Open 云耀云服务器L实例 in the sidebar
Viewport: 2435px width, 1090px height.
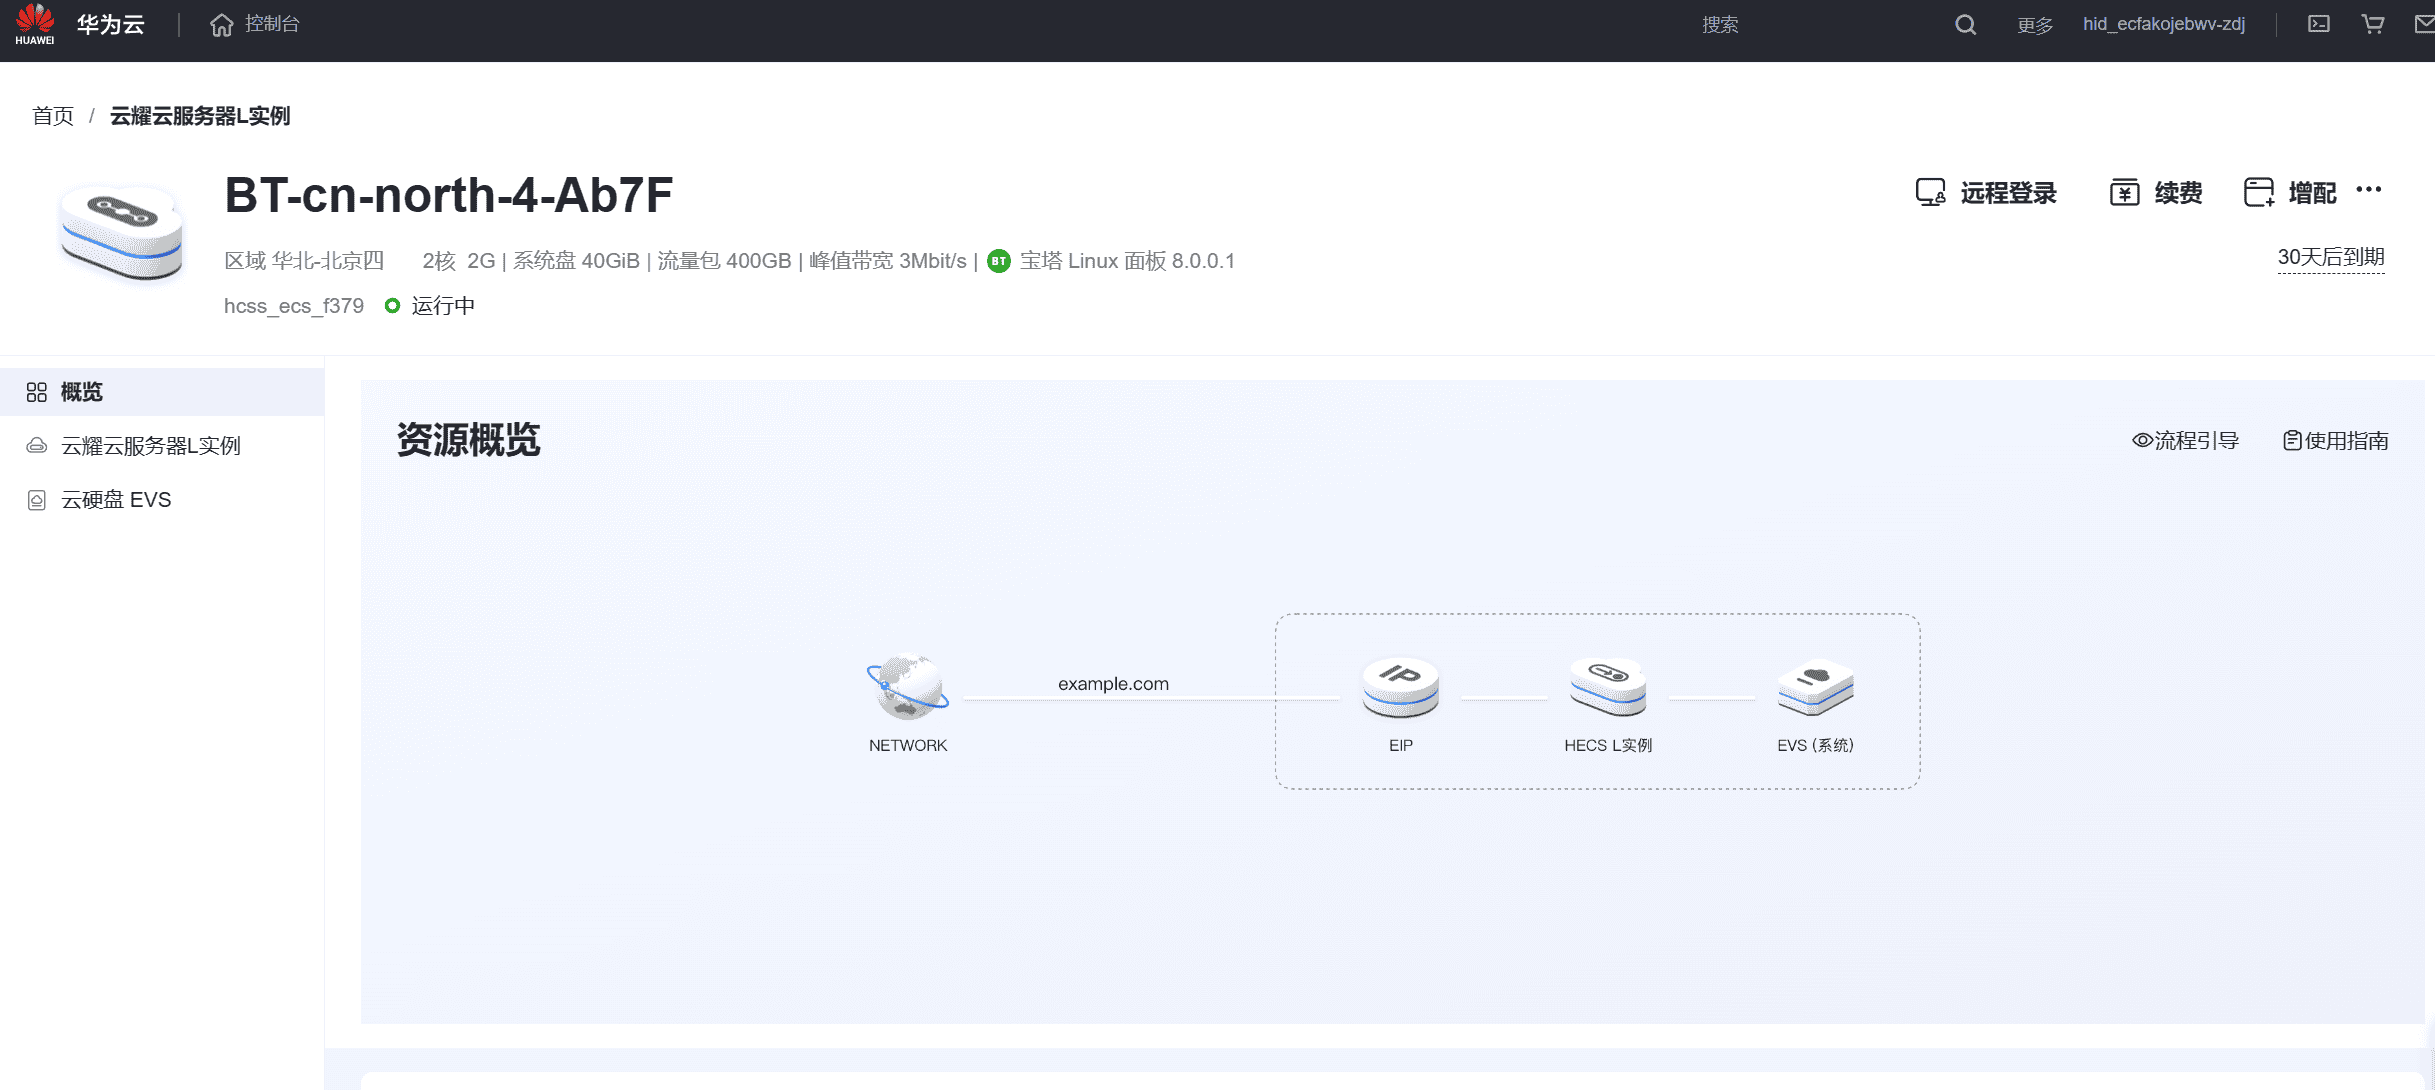pos(150,446)
